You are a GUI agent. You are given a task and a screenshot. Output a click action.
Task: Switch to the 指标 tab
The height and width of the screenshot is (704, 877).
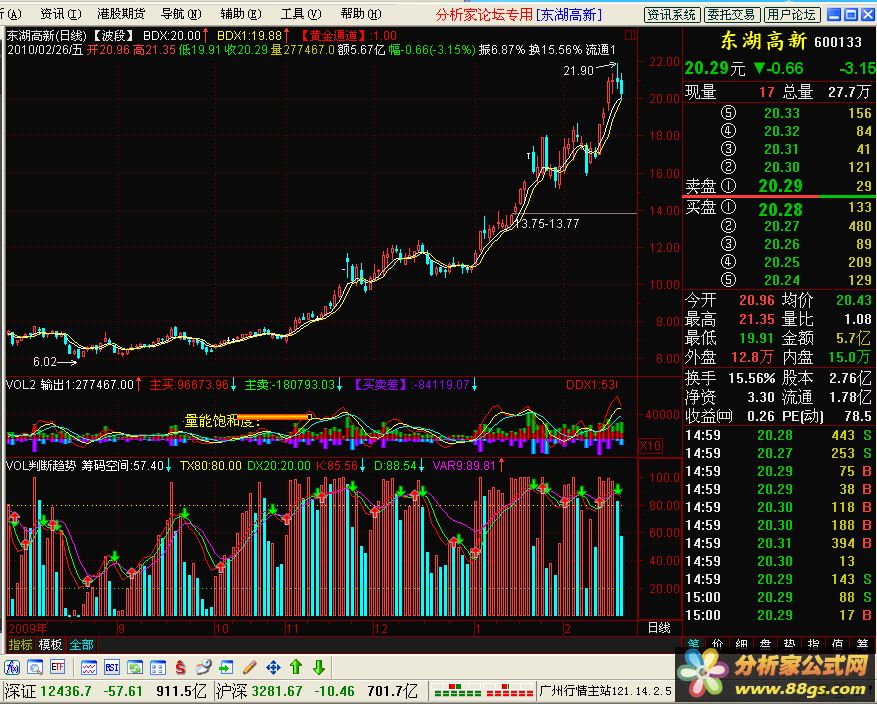[20, 644]
